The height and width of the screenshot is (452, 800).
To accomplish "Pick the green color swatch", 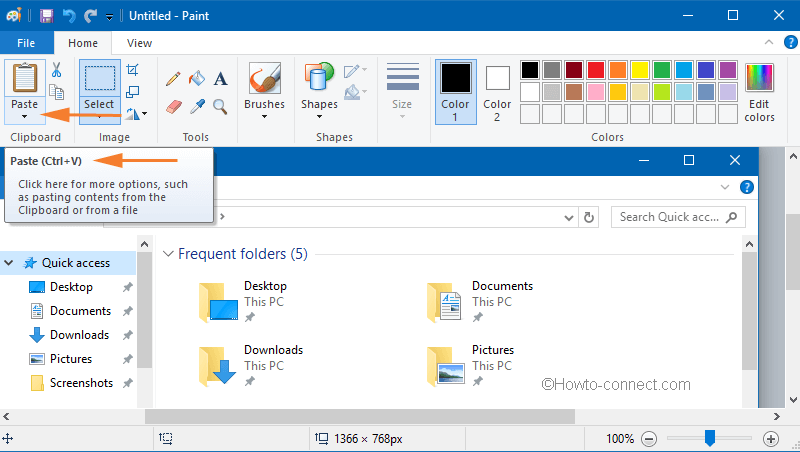I will pos(662,70).
